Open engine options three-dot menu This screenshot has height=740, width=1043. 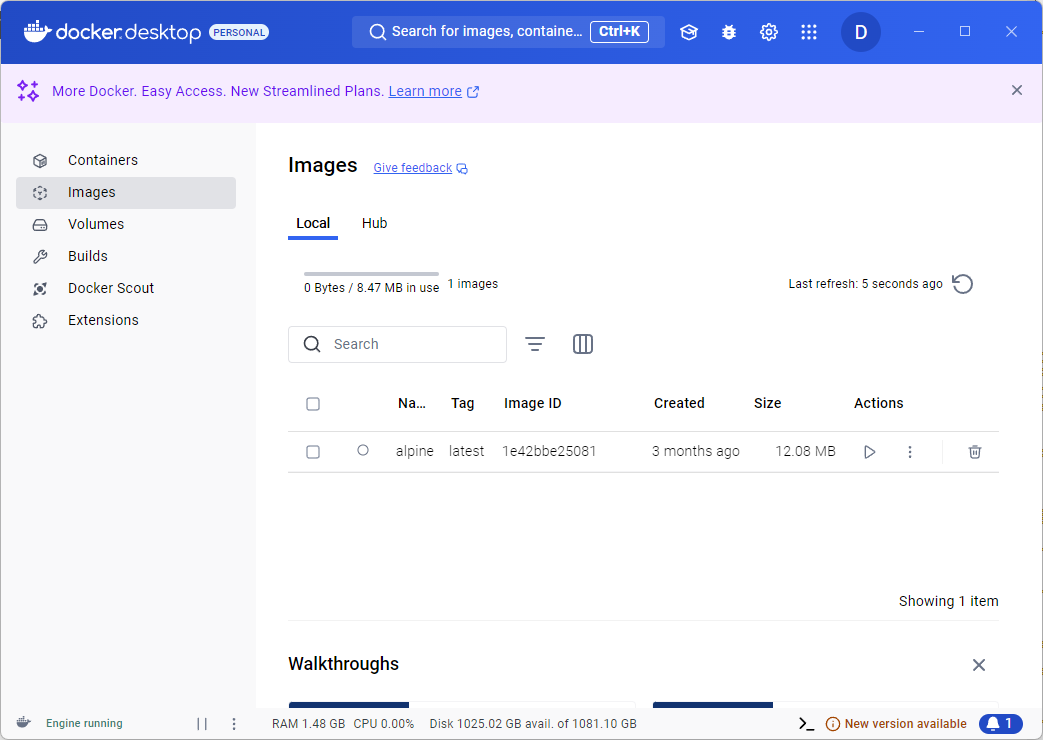click(x=233, y=723)
